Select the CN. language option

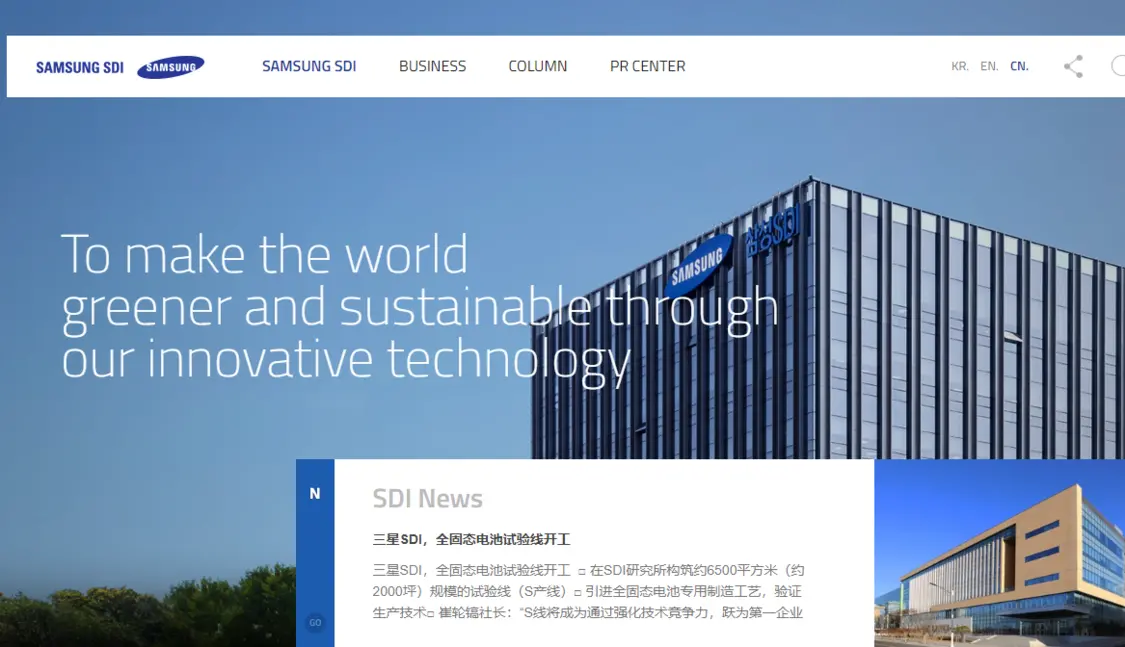(x=1019, y=66)
